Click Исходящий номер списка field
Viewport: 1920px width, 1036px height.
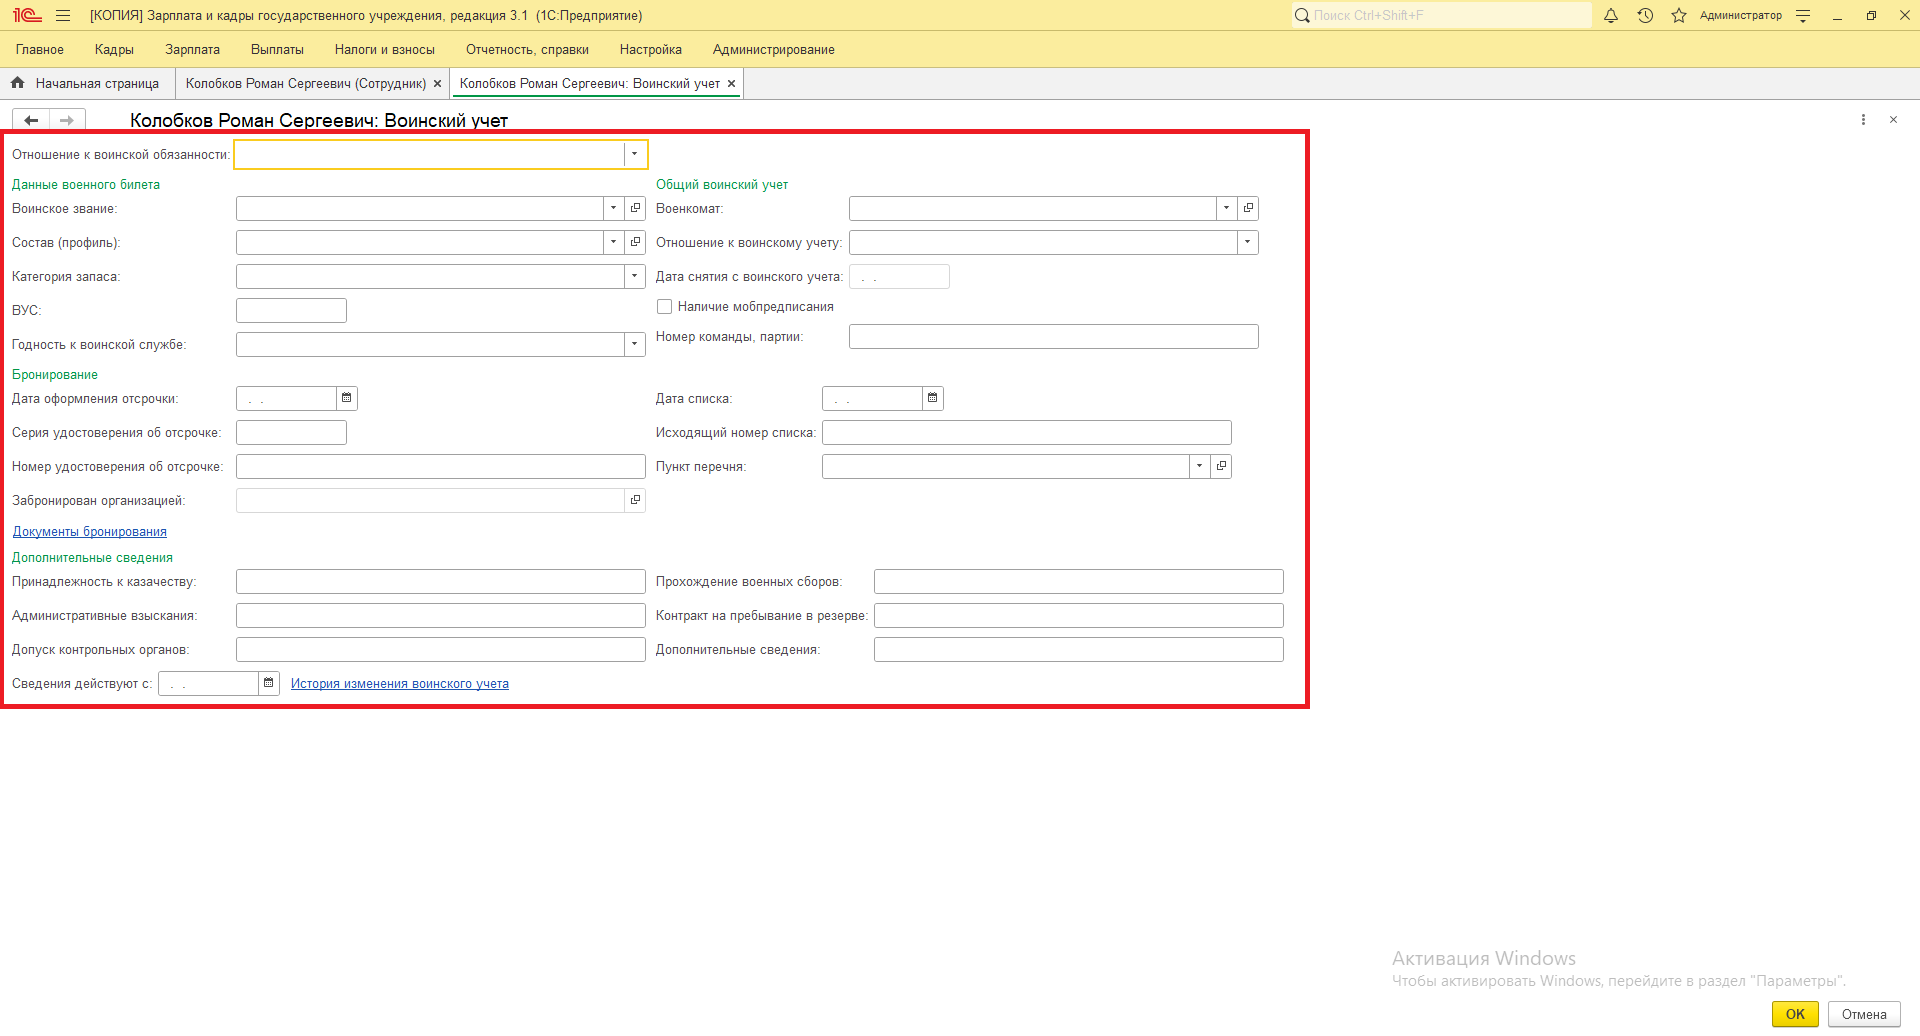tap(1027, 433)
